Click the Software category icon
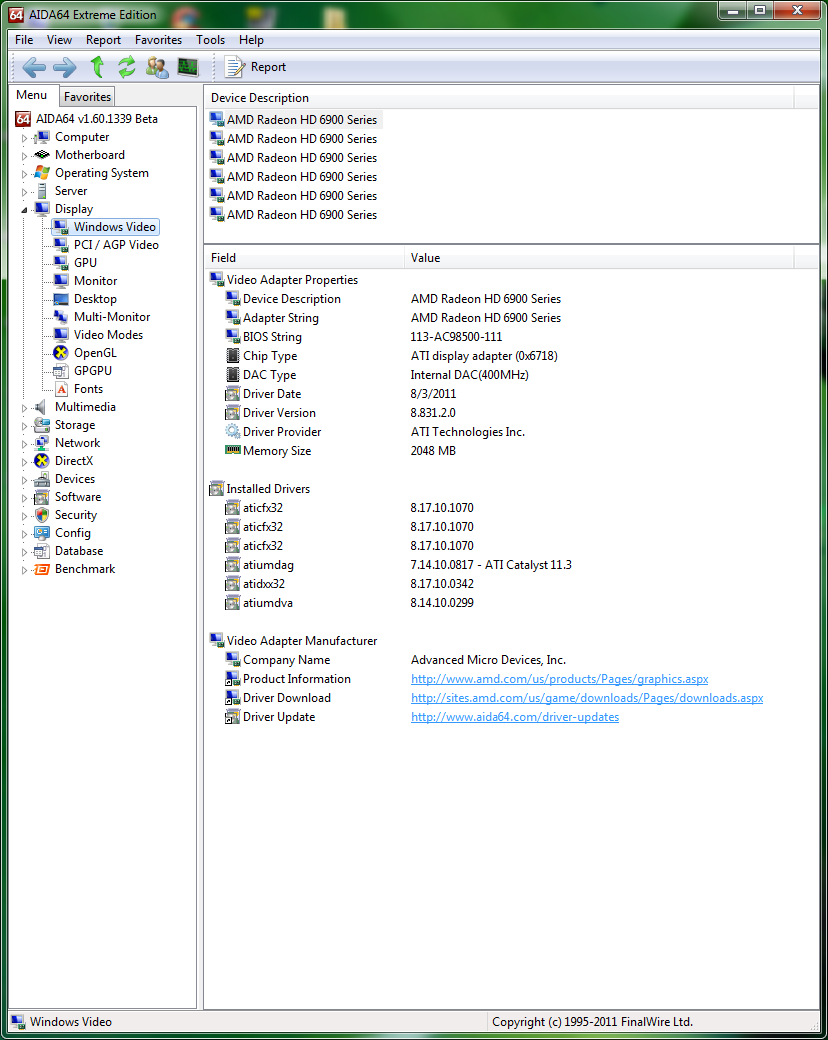 [42, 497]
